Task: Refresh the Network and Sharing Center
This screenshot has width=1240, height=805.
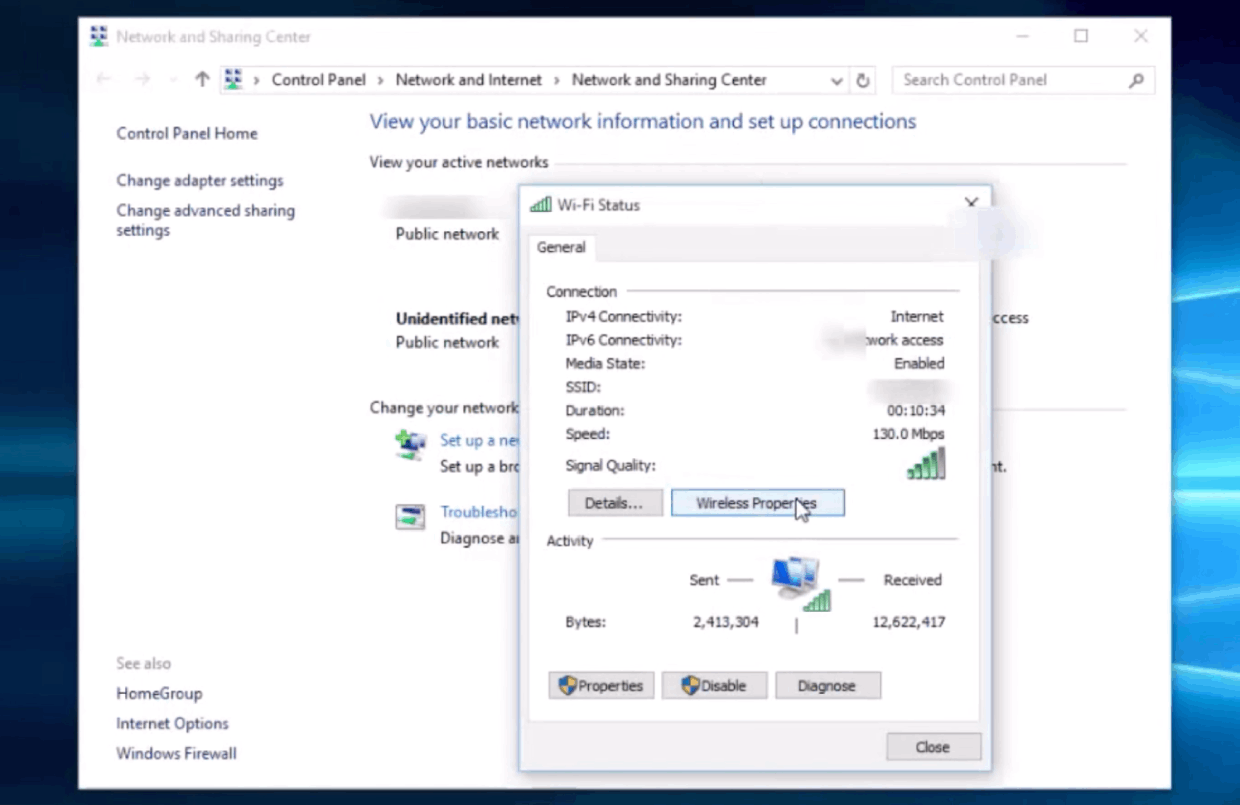Action: [863, 80]
